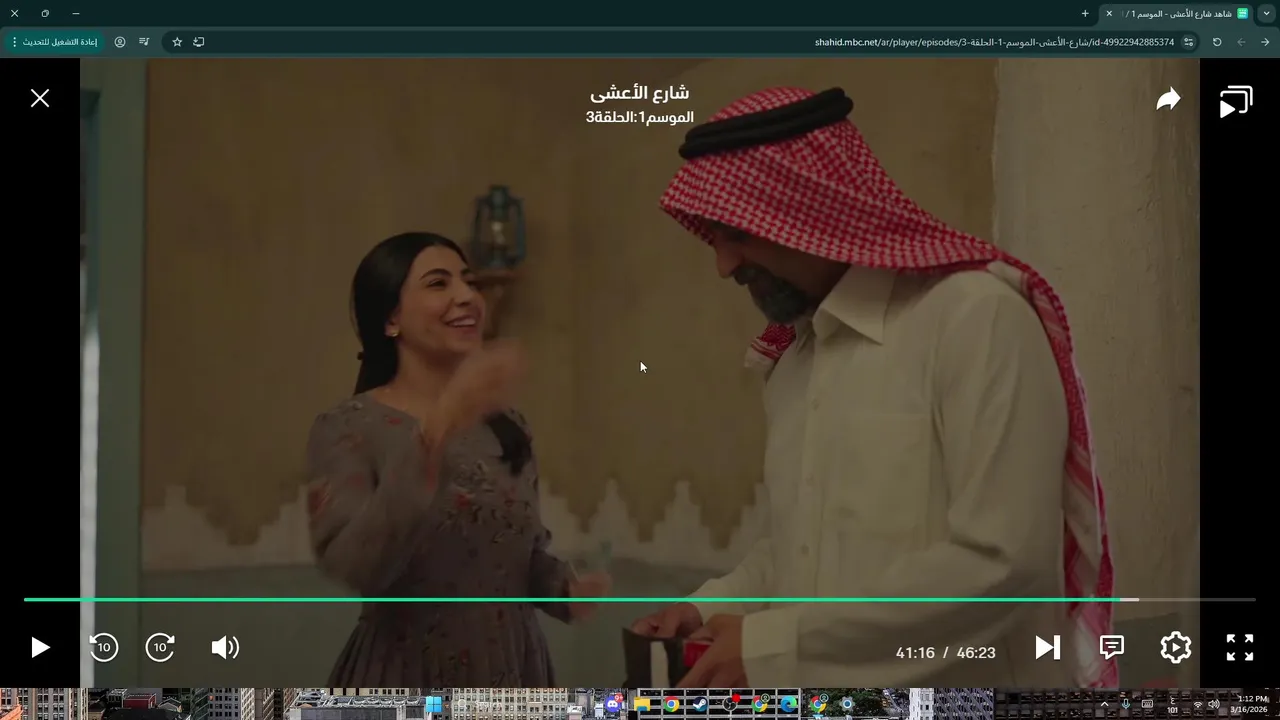Cast video to another screen
The height and width of the screenshot is (720, 1280).
(x=1236, y=101)
